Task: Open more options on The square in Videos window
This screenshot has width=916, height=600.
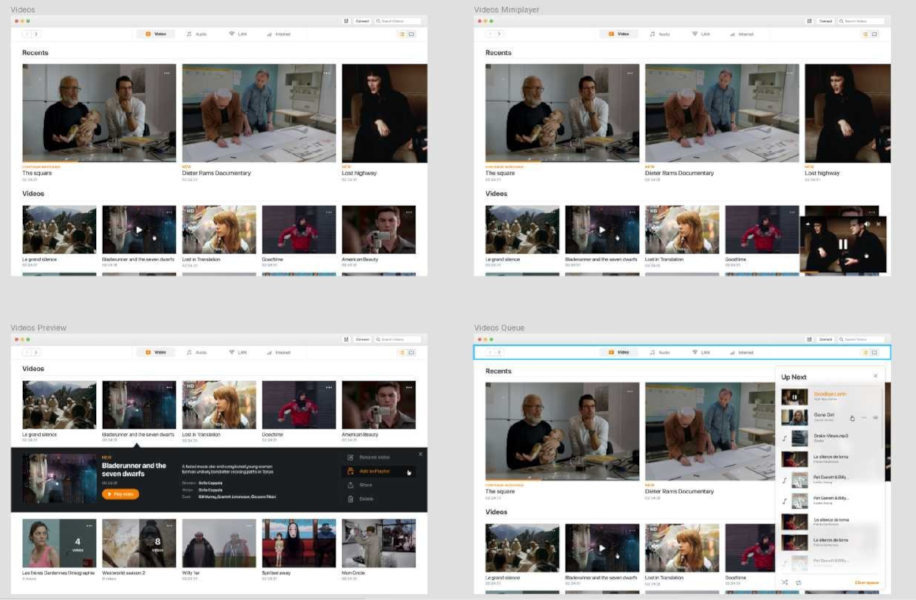Action: click(167, 73)
